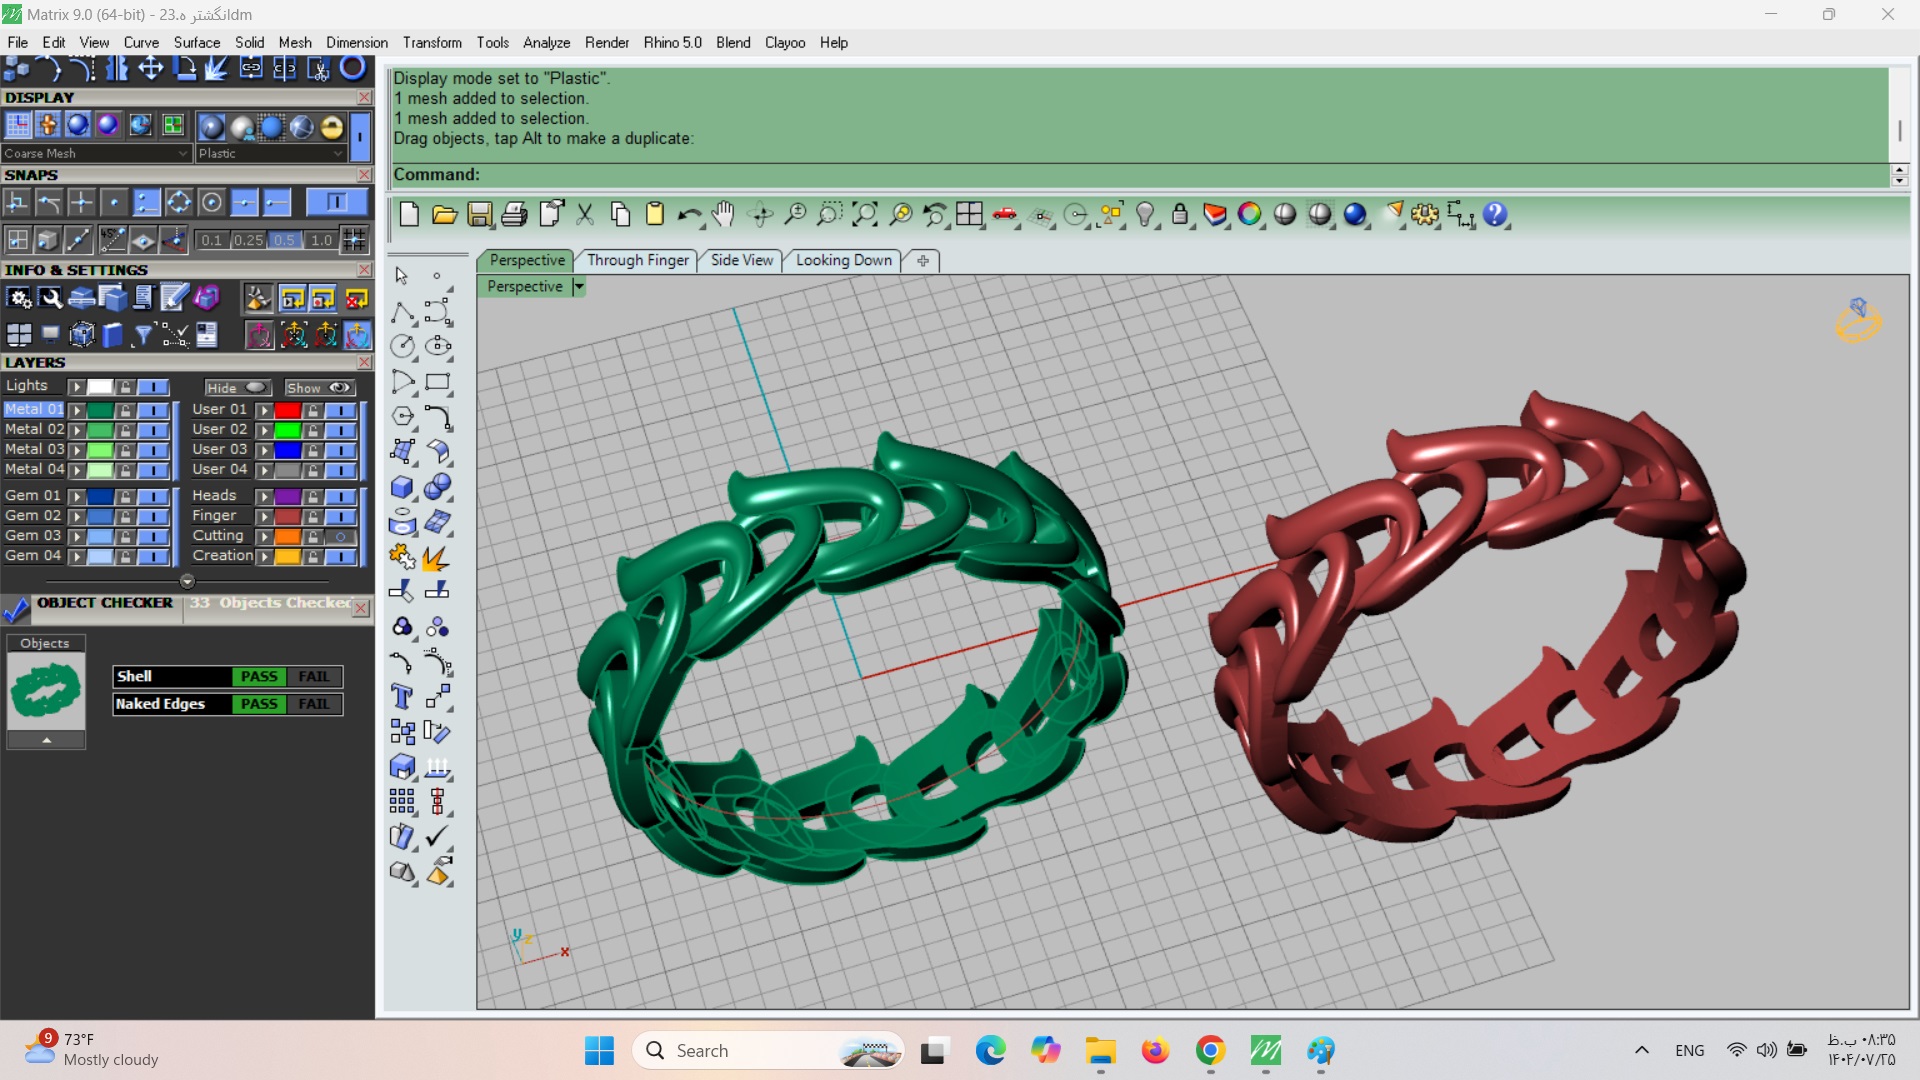The image size is (1920, 1080).
Task: Click the Four Viewports layout icon
Action: (x=969, y=214)
